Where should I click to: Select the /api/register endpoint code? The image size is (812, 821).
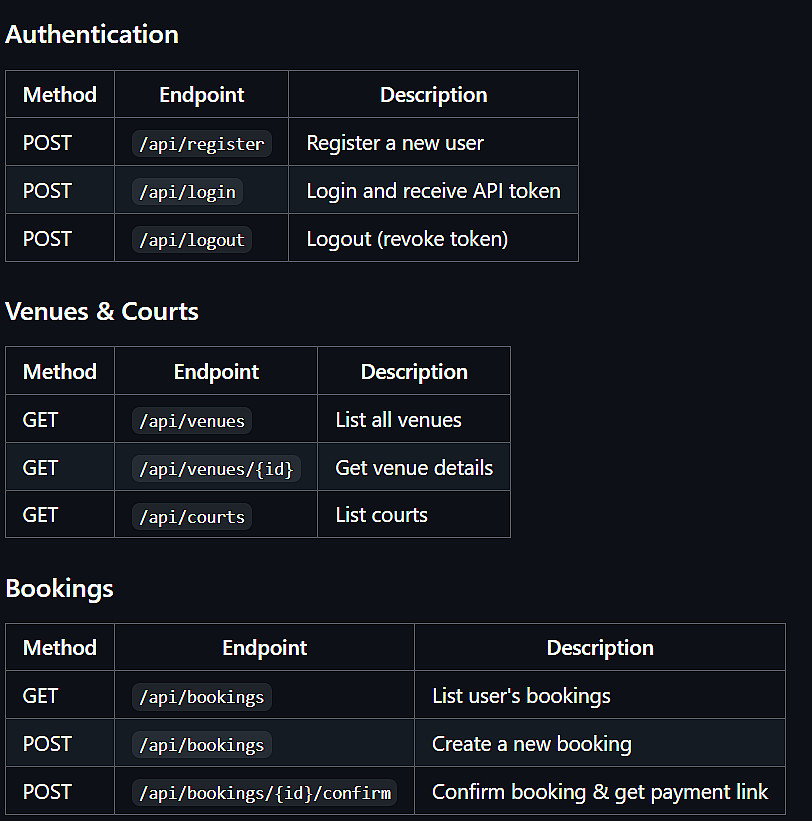201,143
